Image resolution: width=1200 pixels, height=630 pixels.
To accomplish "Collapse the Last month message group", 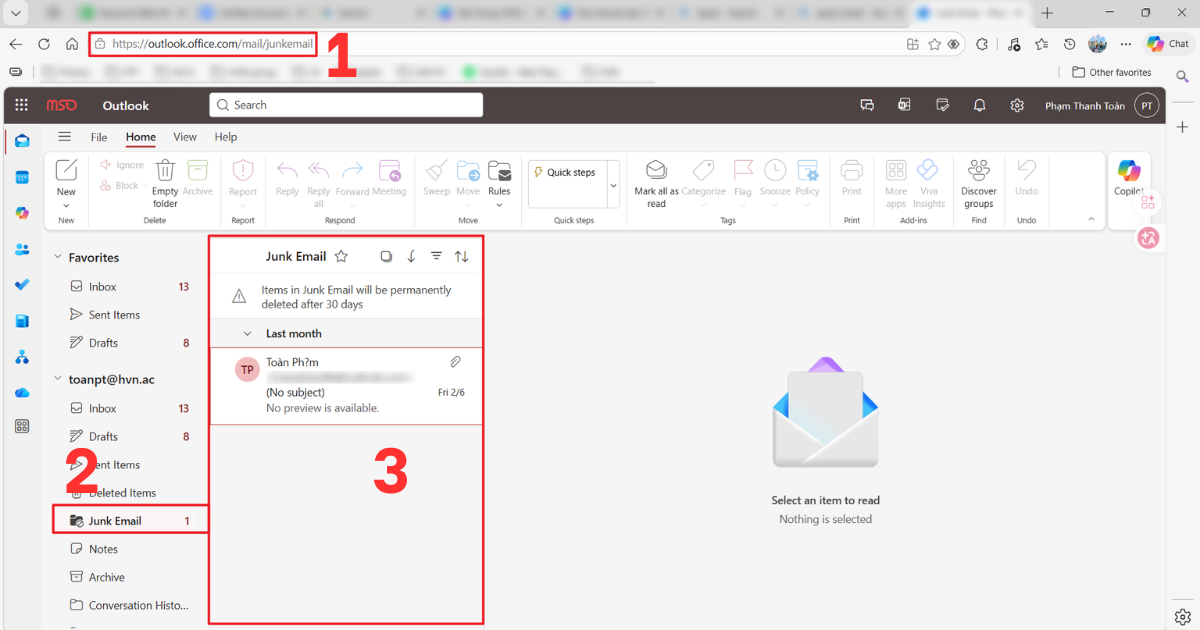I will 248,333.
